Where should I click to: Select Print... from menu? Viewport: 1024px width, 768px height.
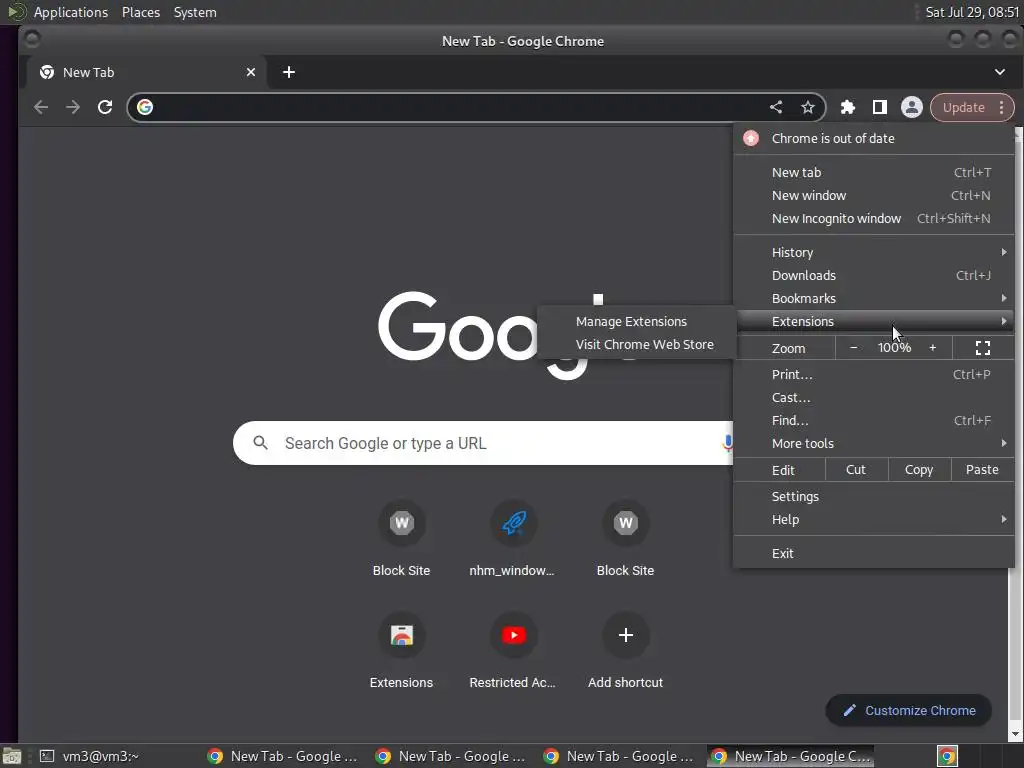coord(874,374)
